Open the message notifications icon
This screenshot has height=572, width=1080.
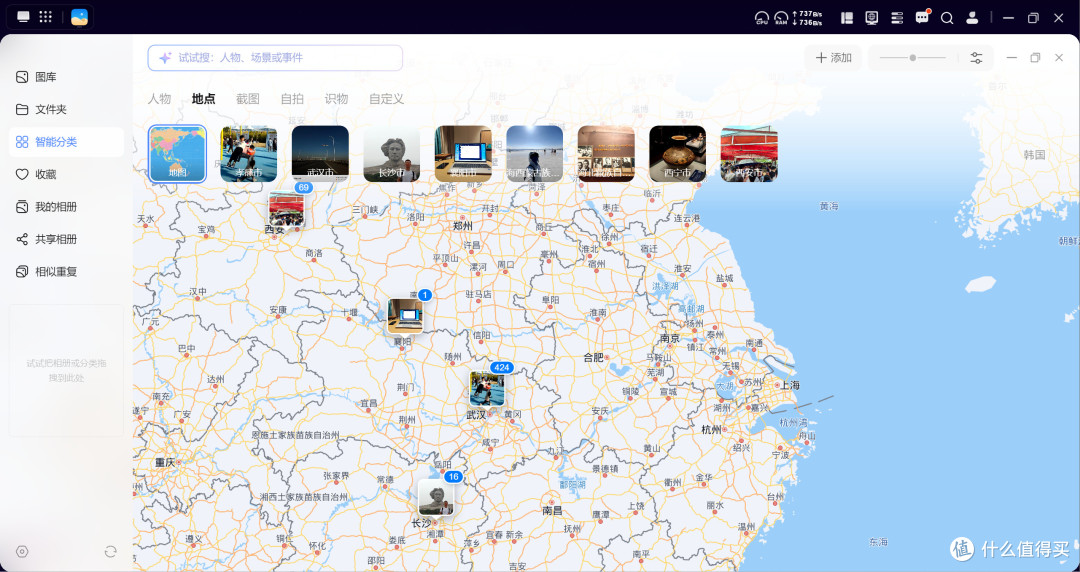(x=922, y=17)
